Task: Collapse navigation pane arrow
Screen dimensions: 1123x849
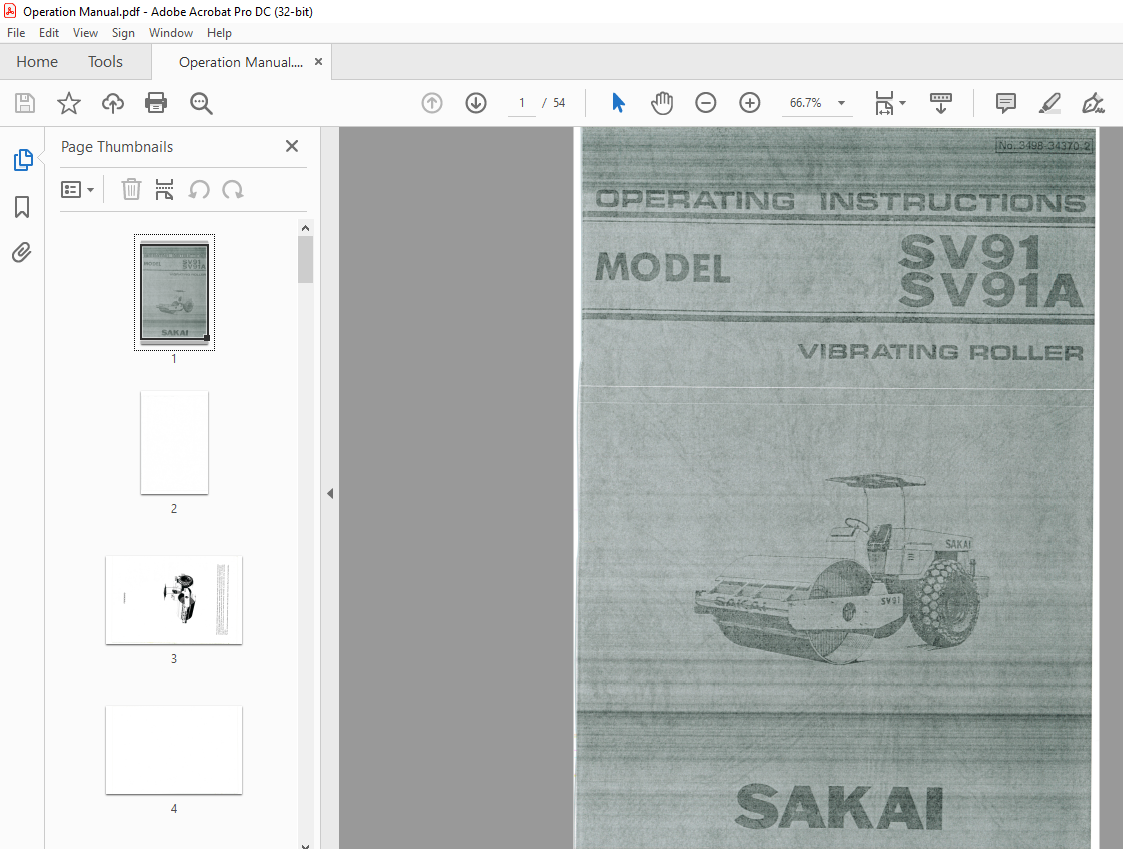Action: (330, 494)
